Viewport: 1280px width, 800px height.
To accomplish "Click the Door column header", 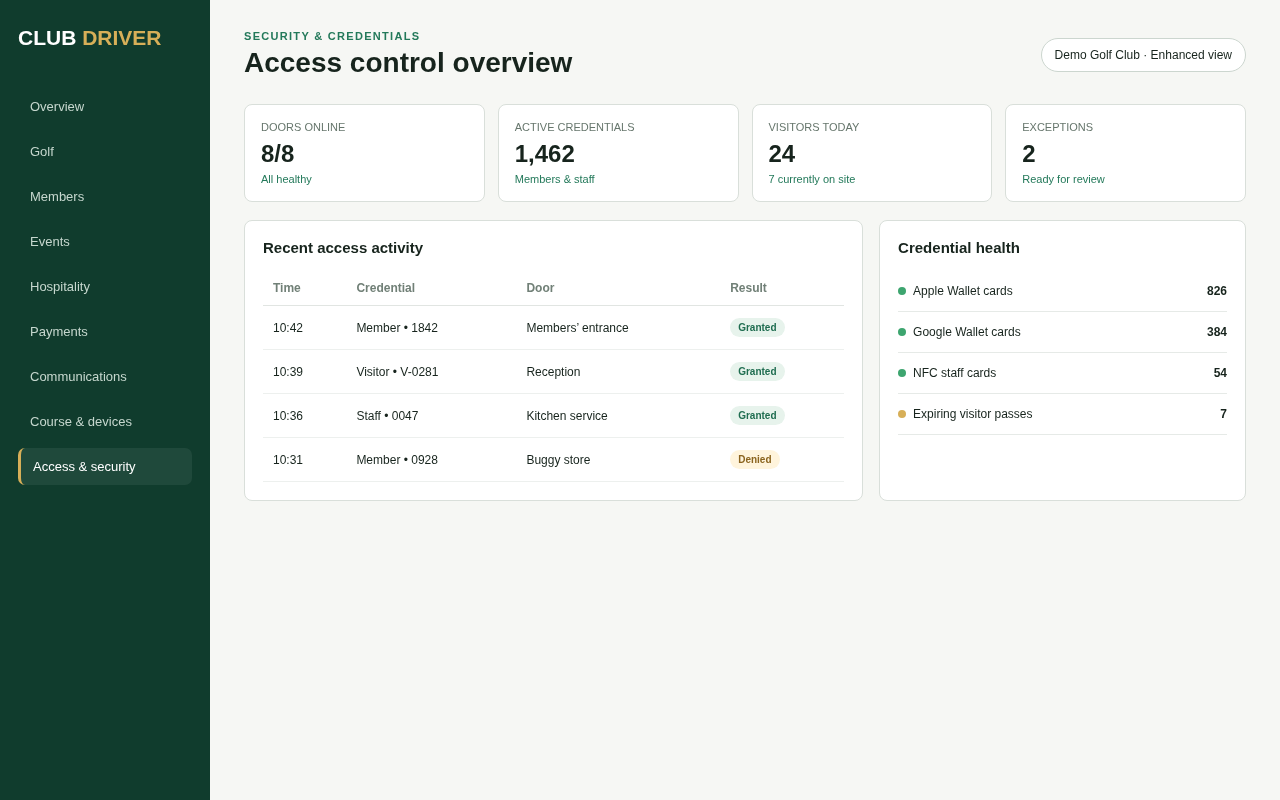I will point(540,288).
